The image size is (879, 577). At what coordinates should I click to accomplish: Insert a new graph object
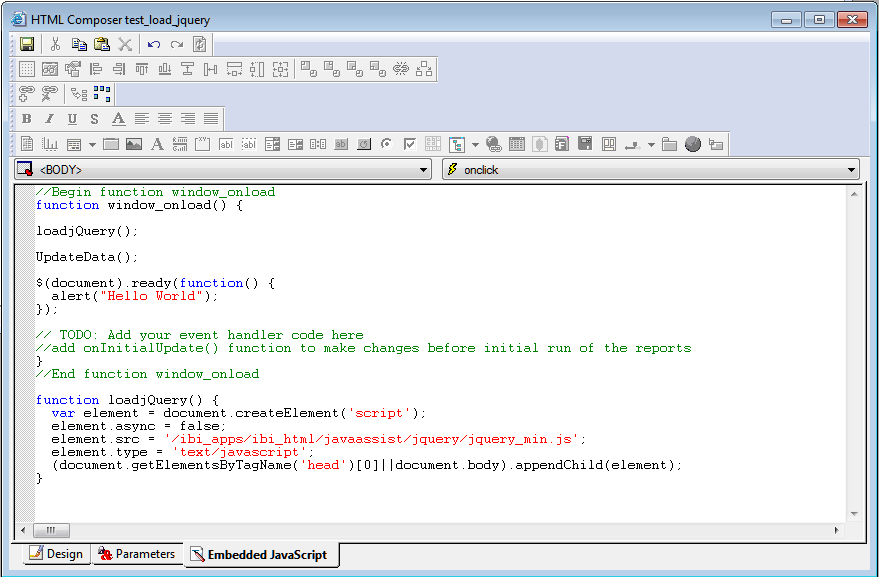coord(49,144)
